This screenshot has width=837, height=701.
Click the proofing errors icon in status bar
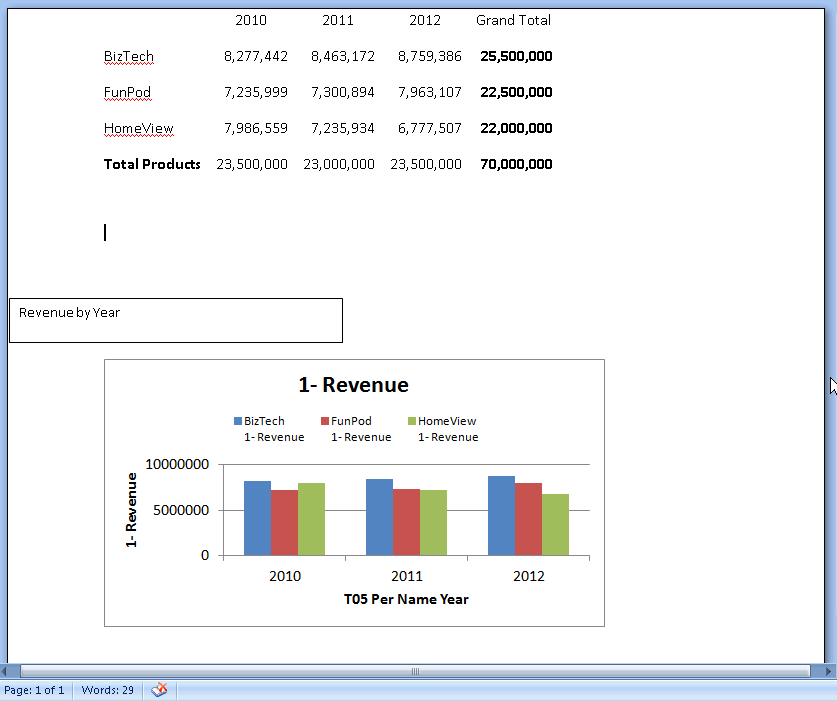point(159,690)
